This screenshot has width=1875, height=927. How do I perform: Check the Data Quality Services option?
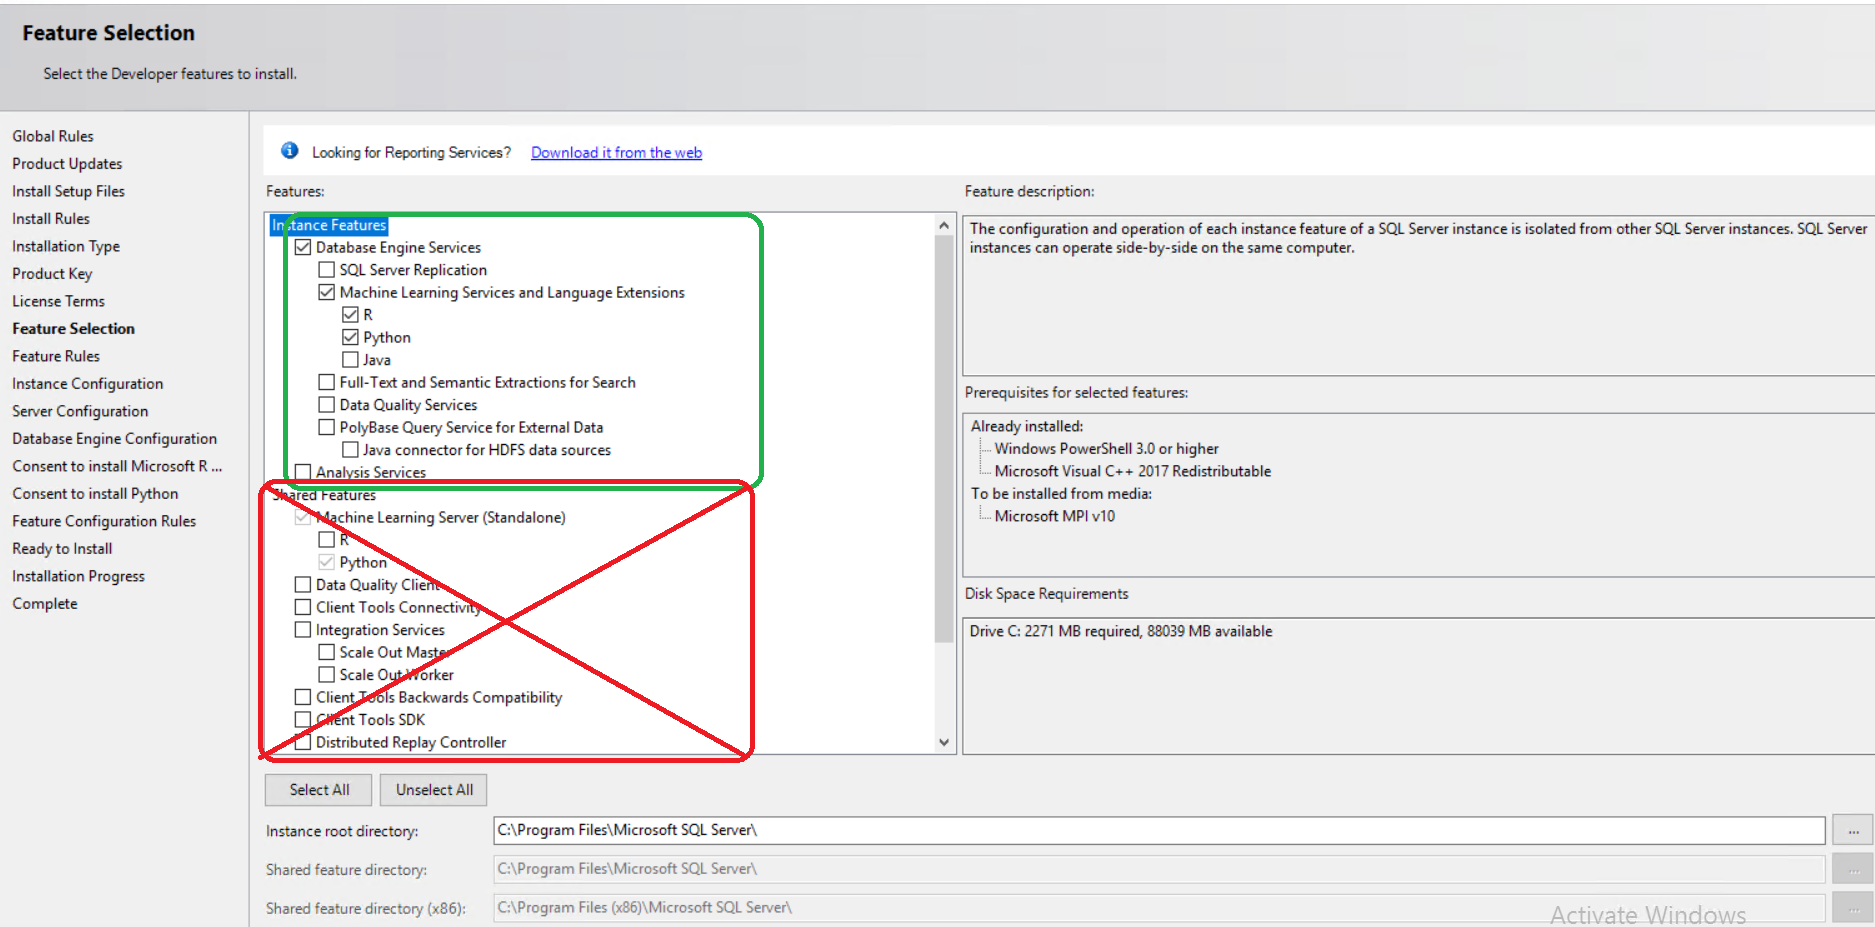click(x=326, y=405)
